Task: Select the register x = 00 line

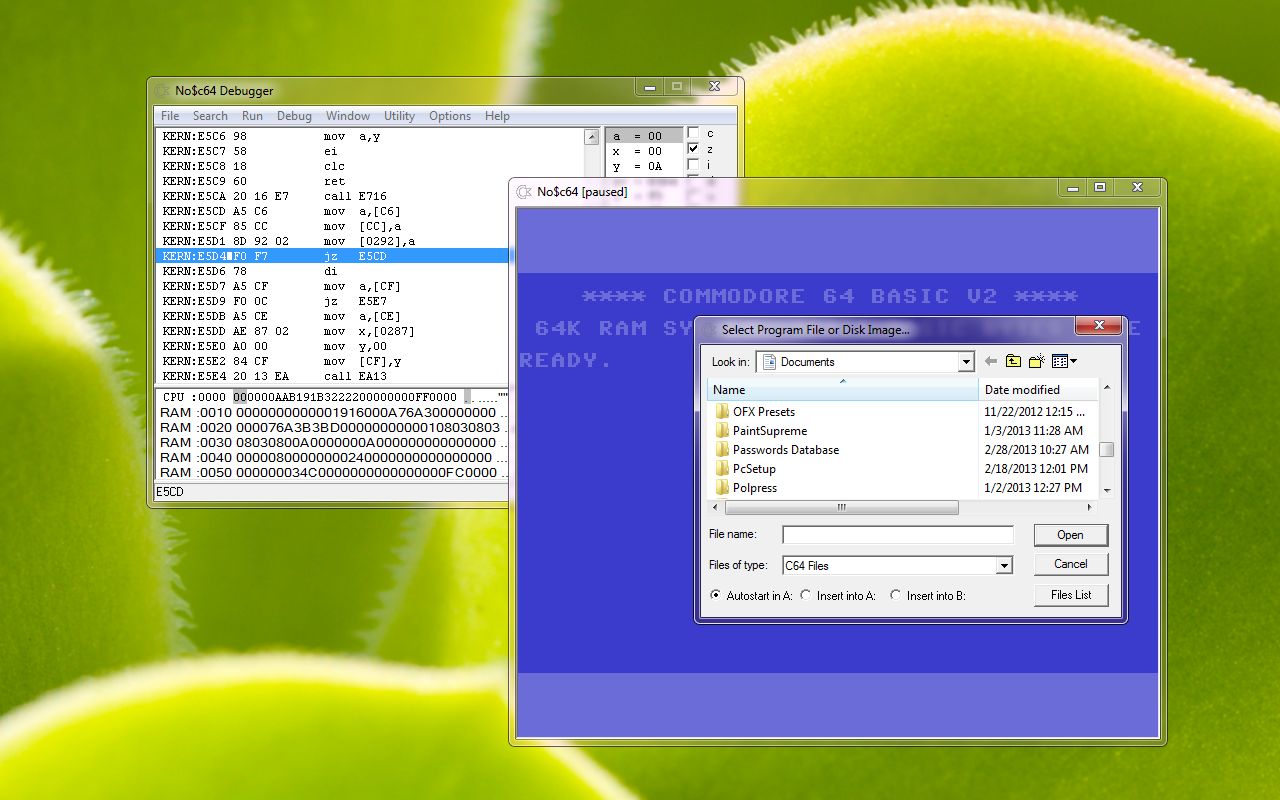Action: 643,151
